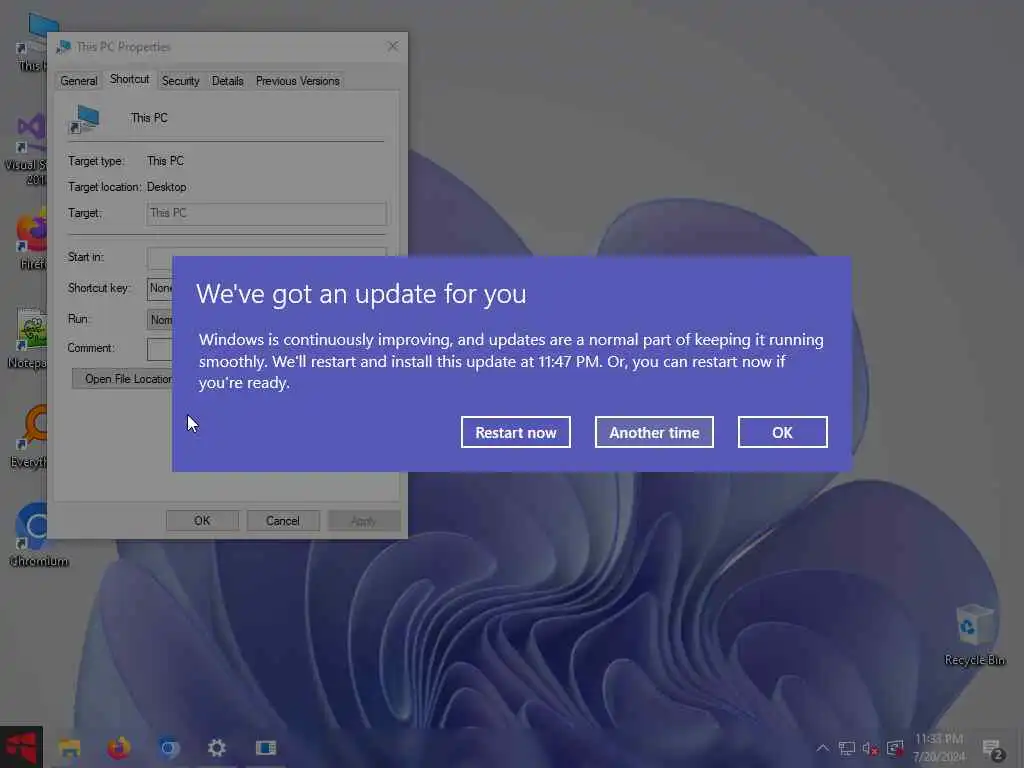Switch to General tab in This PC Properties
Viewport: 1024px width, 768px height.
[78, 81]
